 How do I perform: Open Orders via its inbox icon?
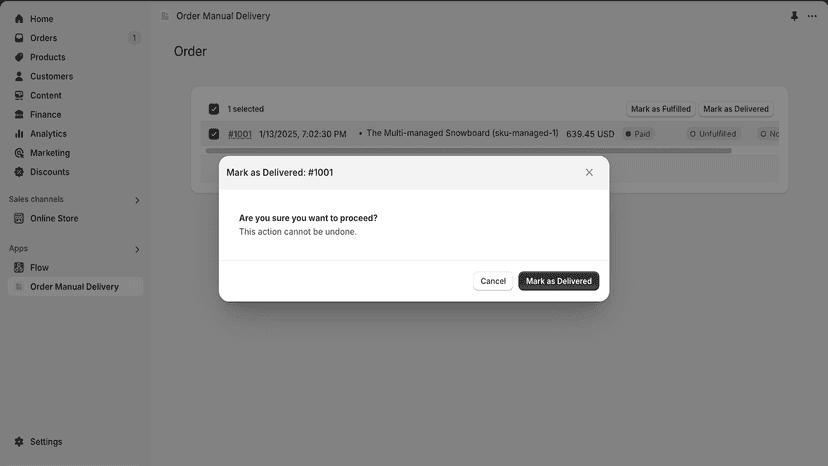click(x=19, y=38)
